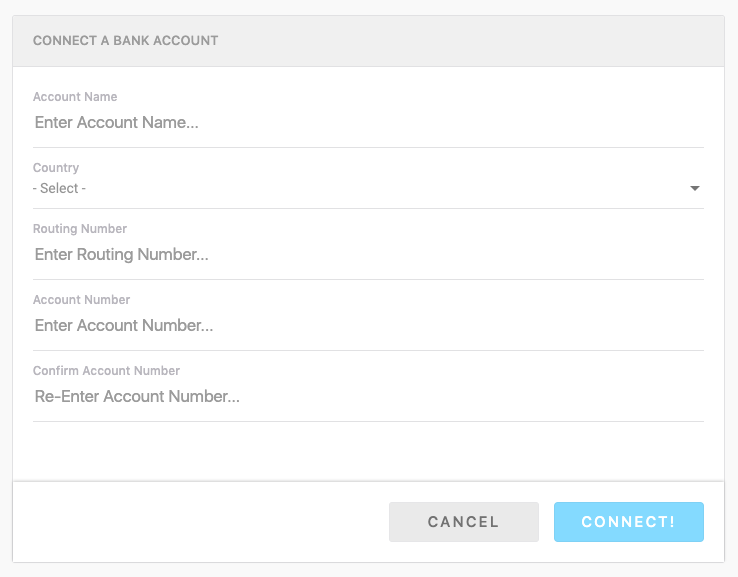Click the 'Connect a Bank Account' title

[125, 41]
